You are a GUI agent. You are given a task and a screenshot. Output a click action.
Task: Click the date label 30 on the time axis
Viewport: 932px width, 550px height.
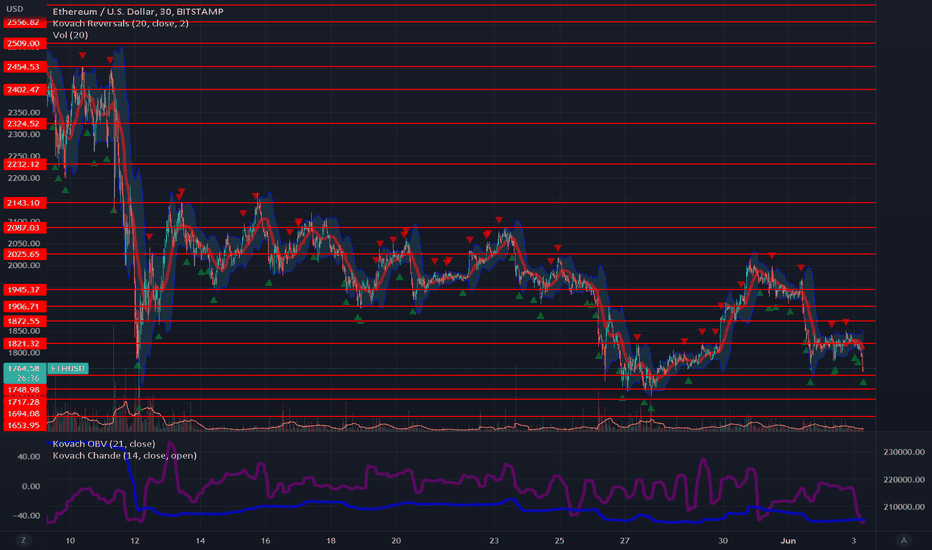point(722,540)
